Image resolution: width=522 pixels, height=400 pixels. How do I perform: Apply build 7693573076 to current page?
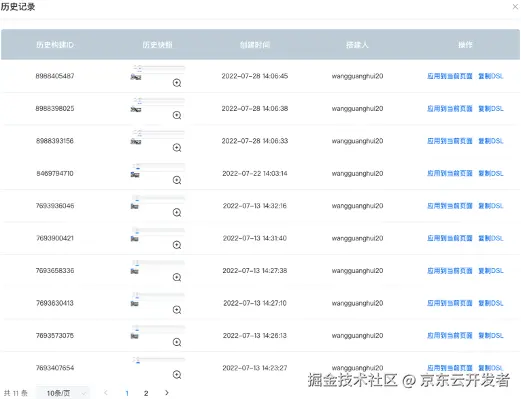tap(450, 335)
